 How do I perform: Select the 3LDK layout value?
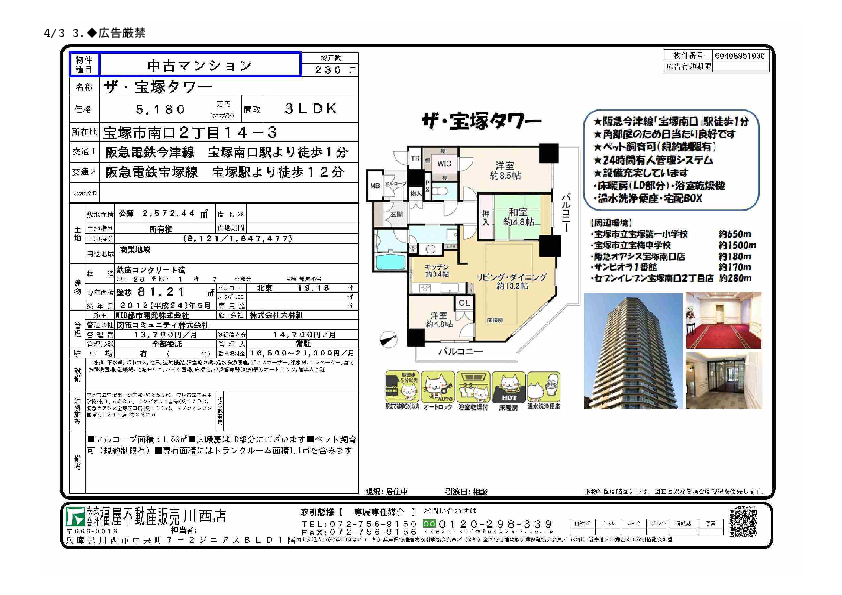click(310, 109)
